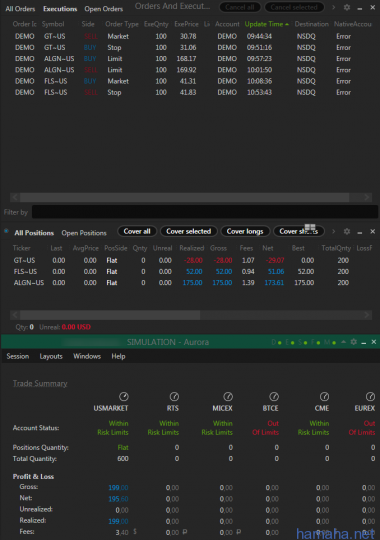Screen dimensions: 380x540
Task: Select the GT~US SELL Market execution row
Action: [190, 37]
